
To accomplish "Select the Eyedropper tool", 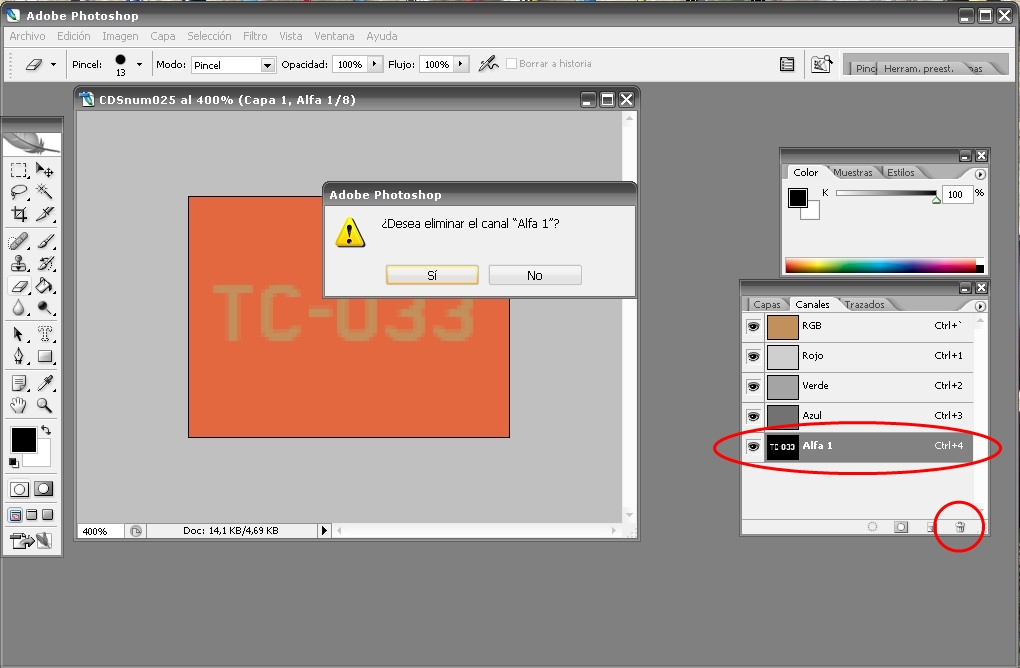I will [44, 383].
